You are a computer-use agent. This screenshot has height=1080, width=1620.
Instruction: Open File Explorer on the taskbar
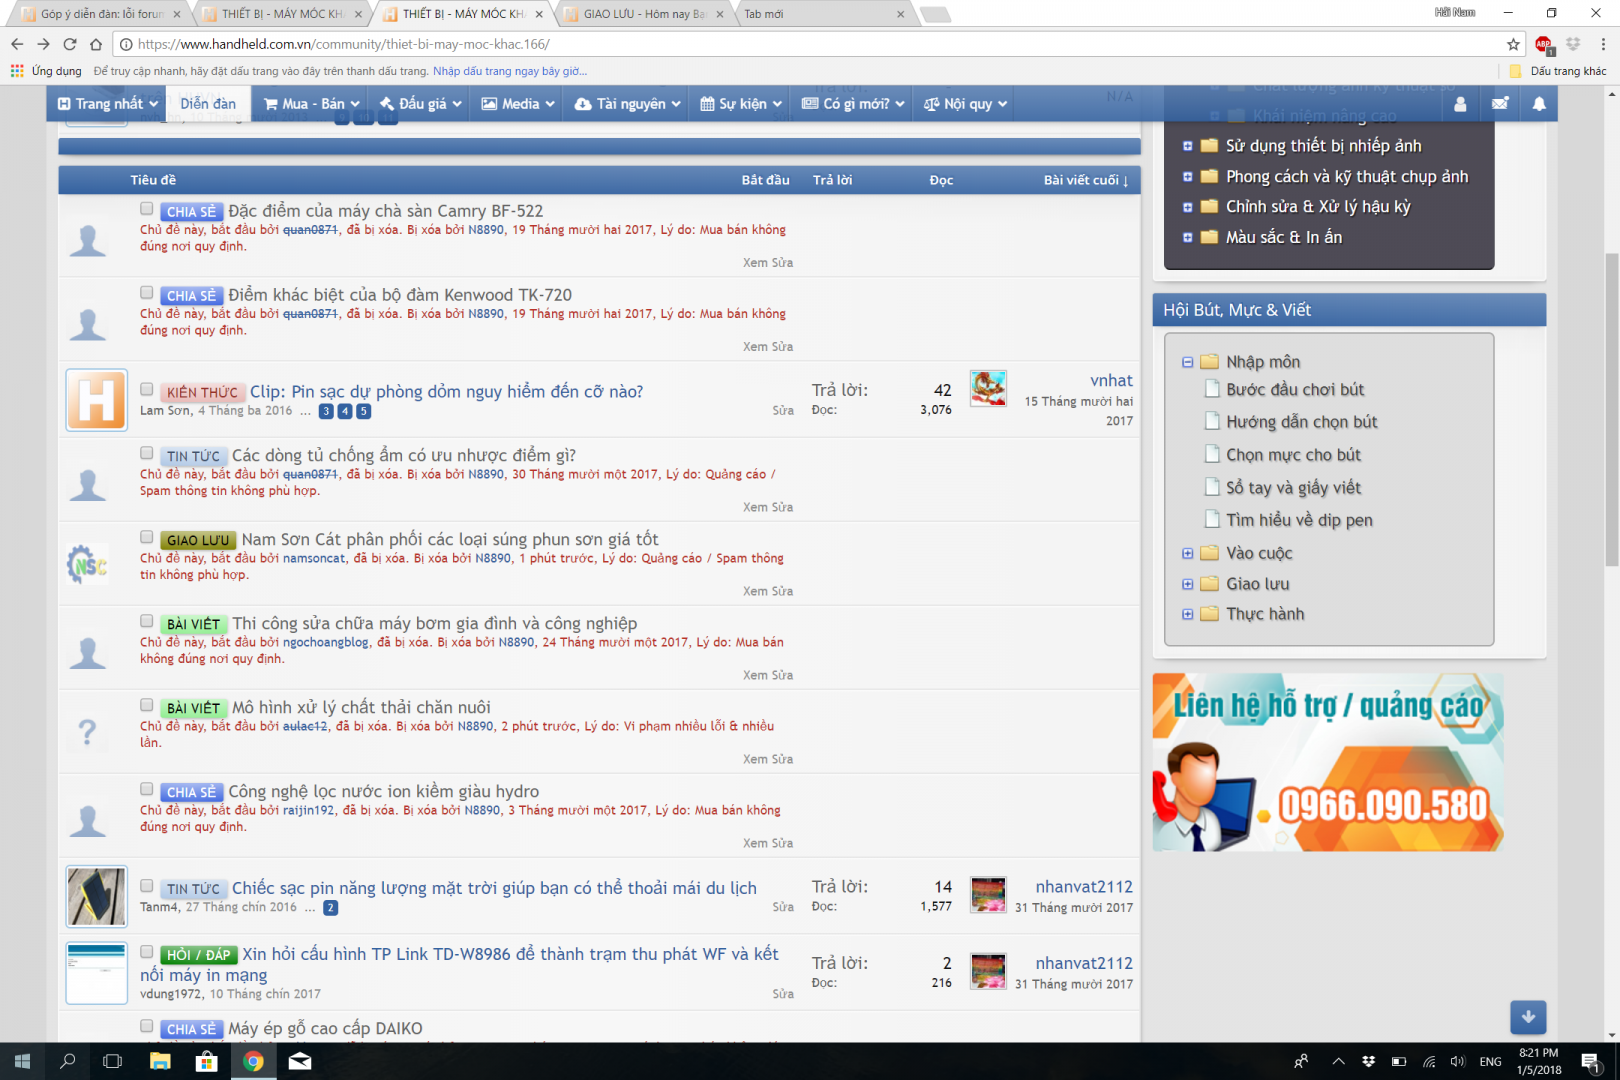click(x=160, y=1061)
